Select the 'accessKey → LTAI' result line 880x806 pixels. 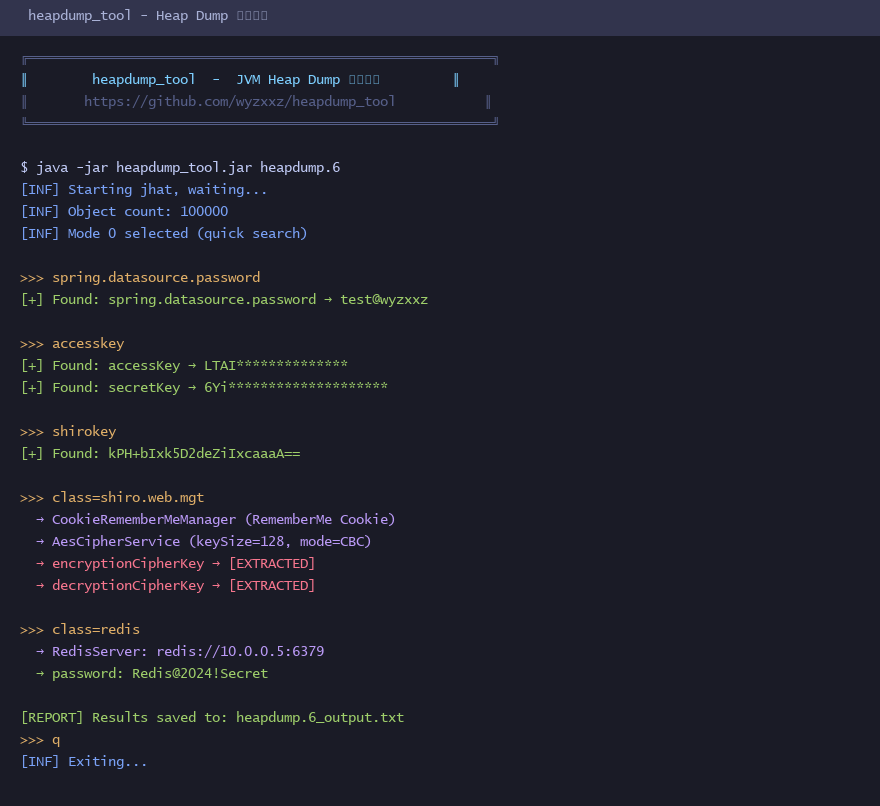point(184,365)
